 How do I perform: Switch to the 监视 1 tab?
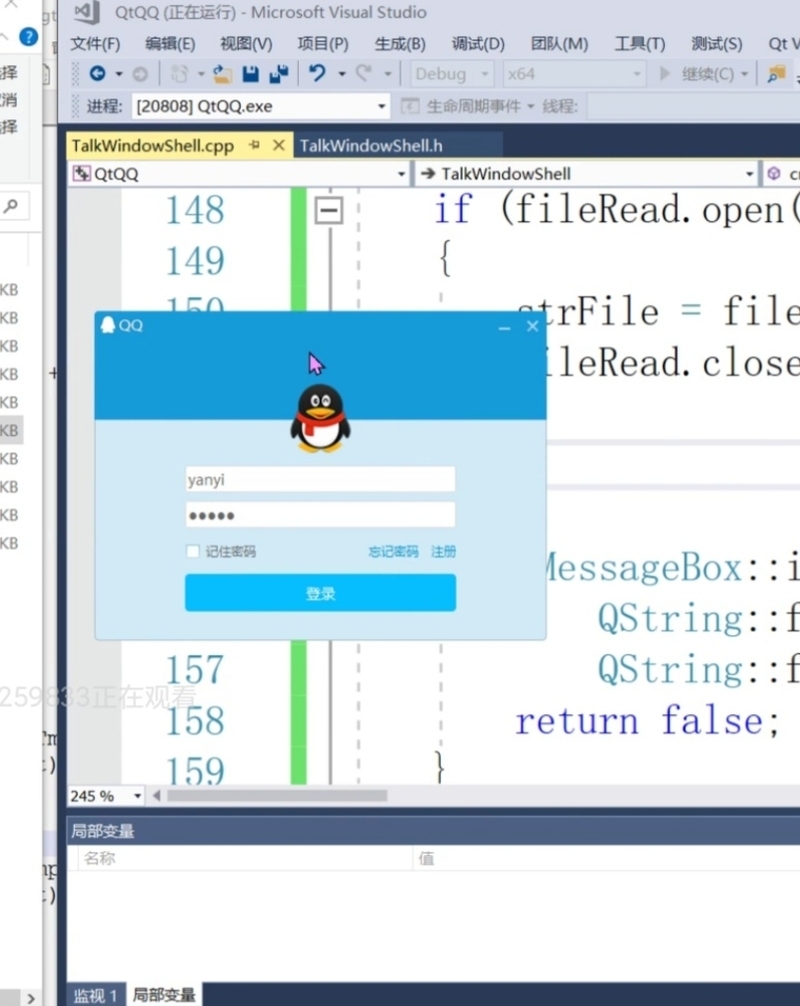[x=95, y=995]
